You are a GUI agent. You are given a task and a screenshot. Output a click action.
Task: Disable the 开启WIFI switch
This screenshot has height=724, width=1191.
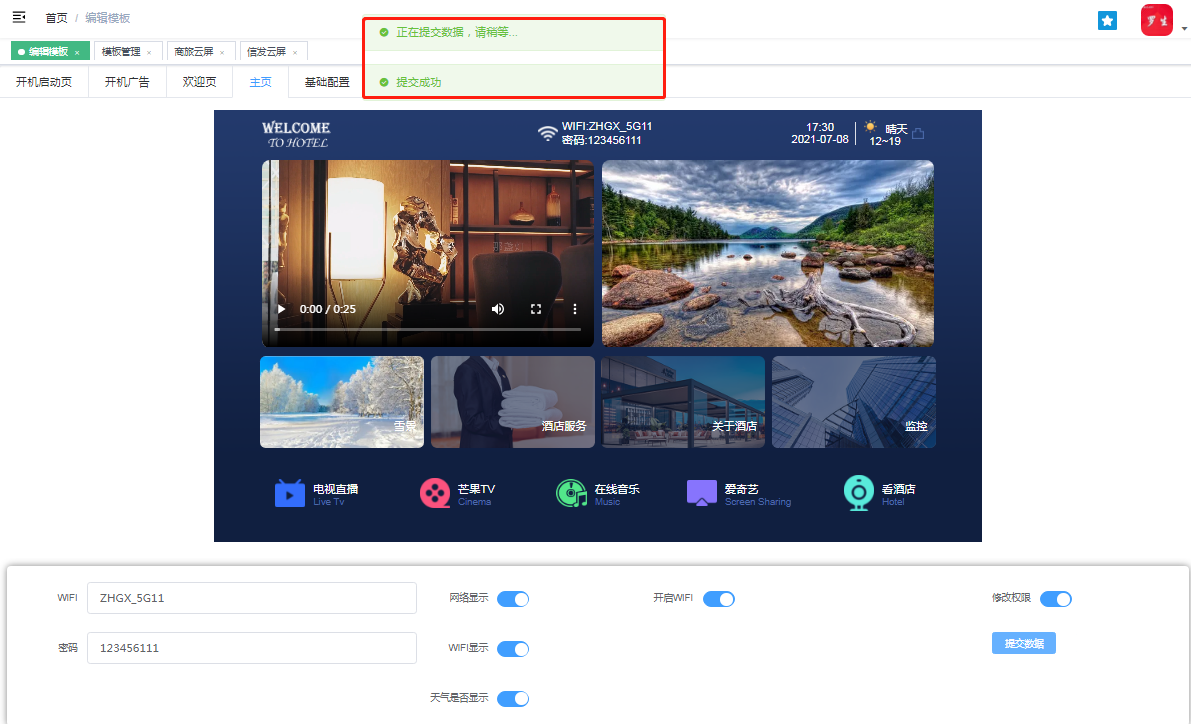tap(718, 599)
